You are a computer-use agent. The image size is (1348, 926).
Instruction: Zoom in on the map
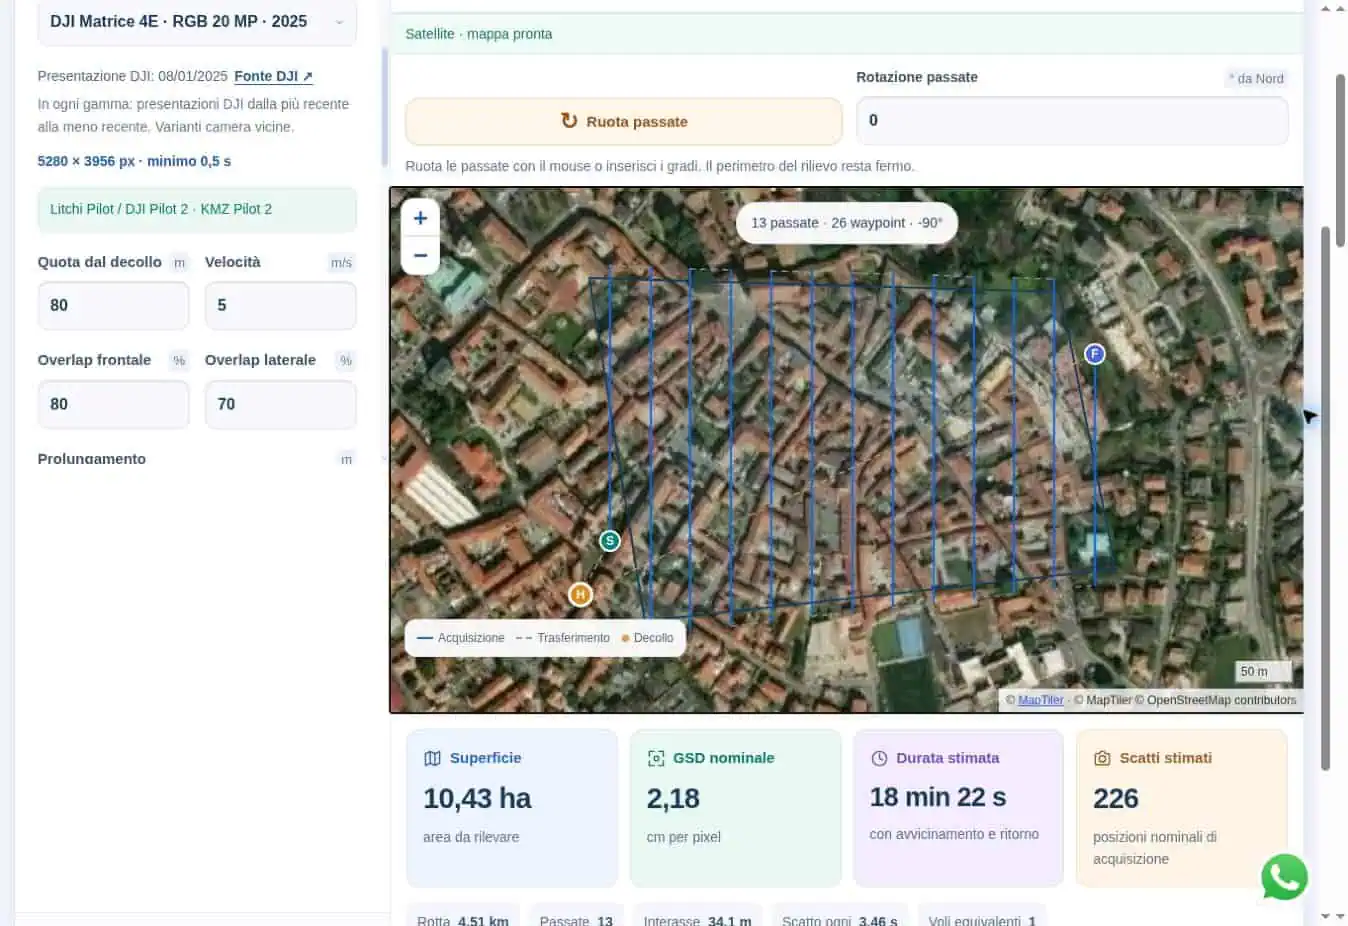421,218
